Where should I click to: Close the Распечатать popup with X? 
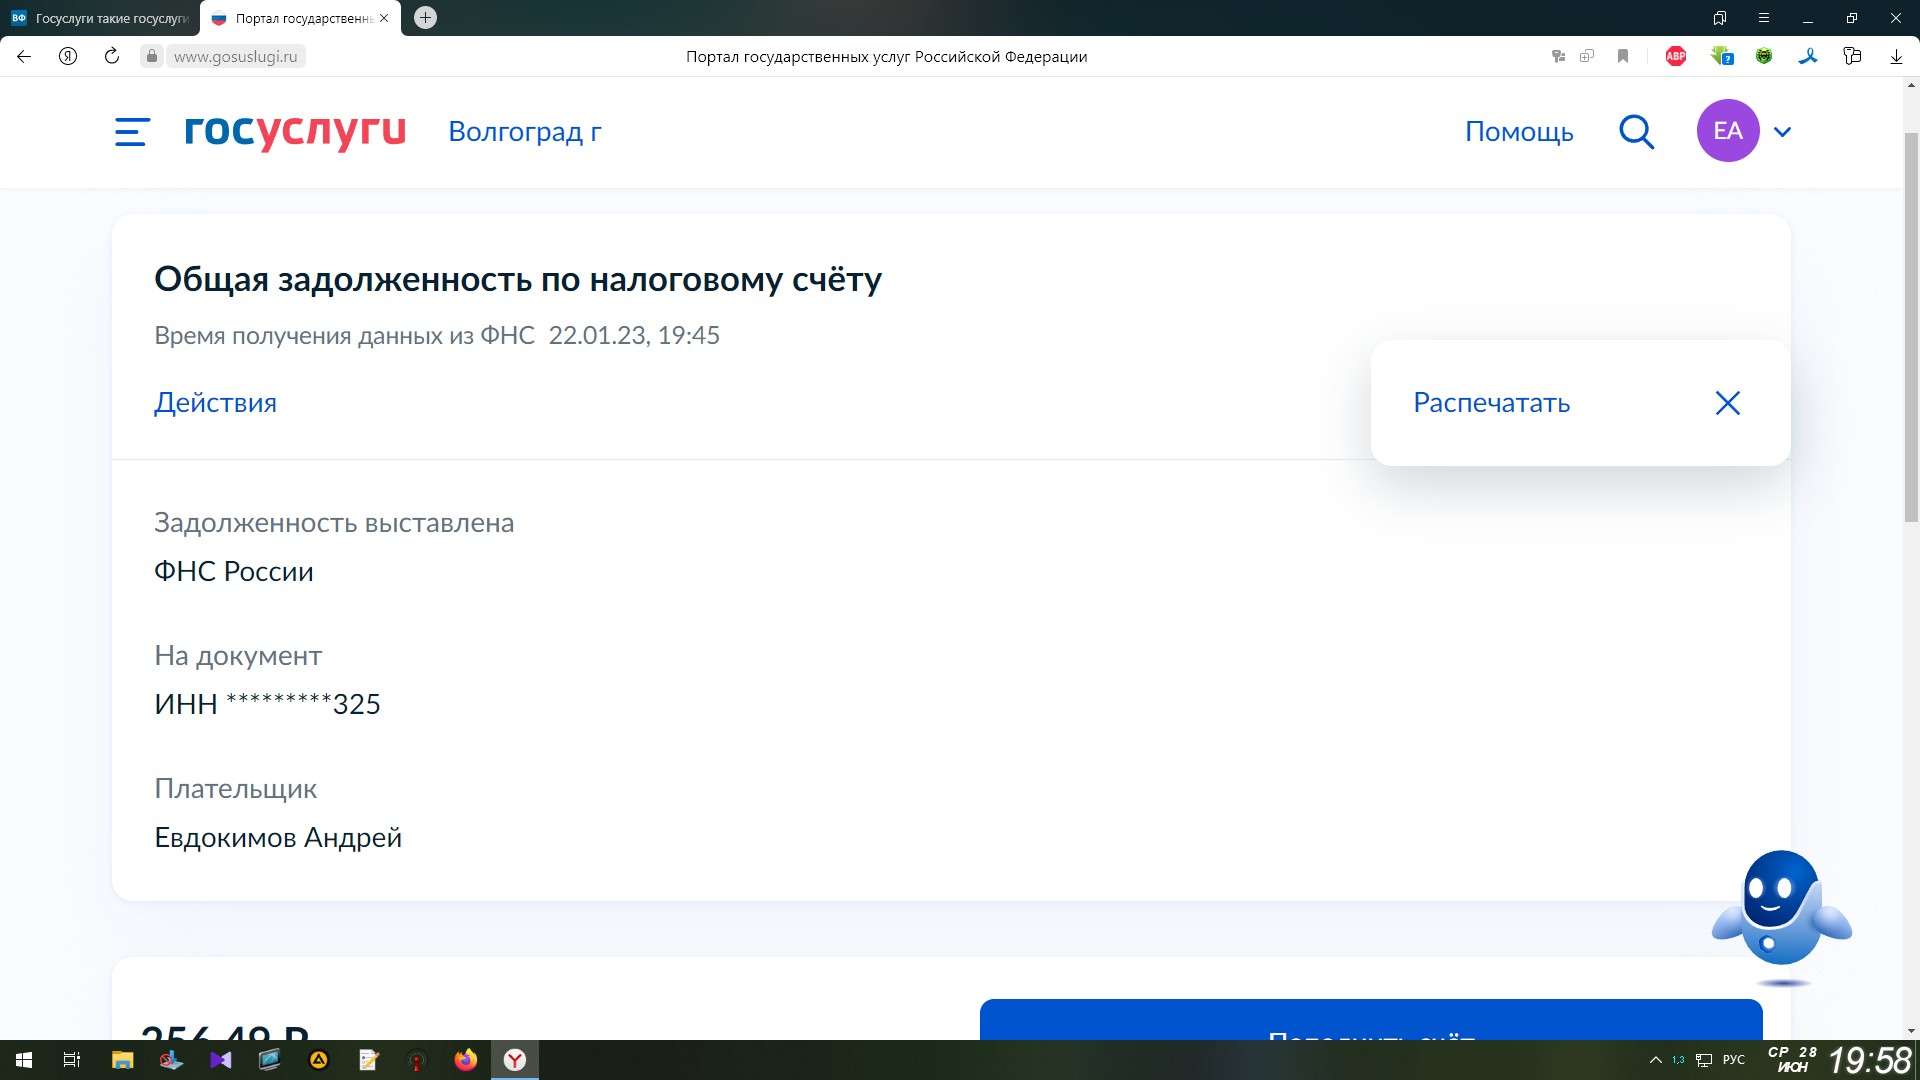1727,403
